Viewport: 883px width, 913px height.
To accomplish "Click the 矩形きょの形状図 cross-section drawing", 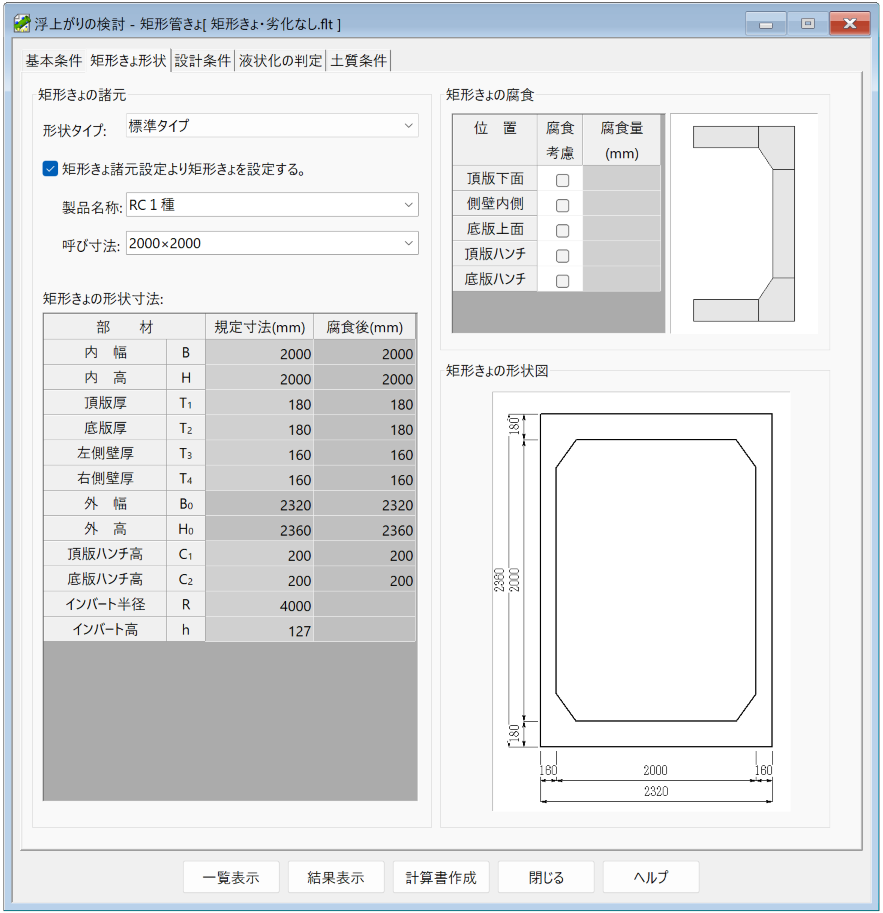I will click(641, 601).
